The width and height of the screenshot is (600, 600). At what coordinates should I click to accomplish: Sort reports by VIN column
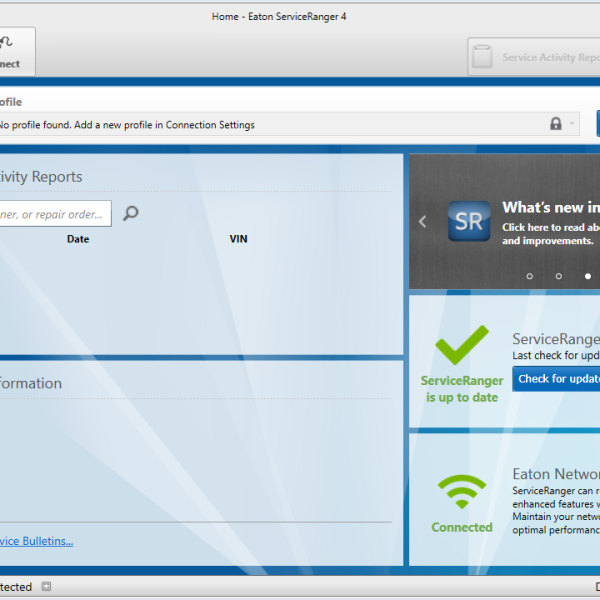[238, 239]
